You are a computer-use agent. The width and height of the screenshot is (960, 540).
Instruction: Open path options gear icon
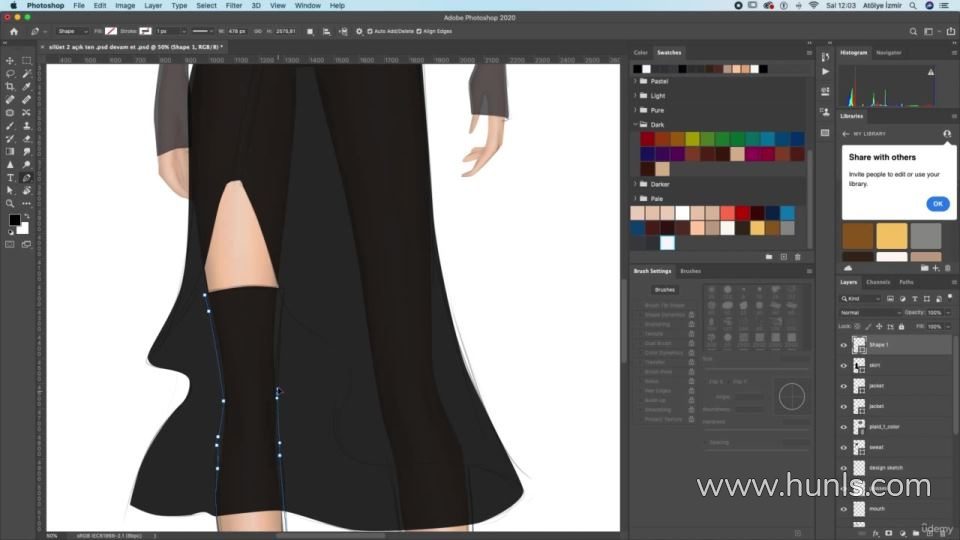click(359, 32)
